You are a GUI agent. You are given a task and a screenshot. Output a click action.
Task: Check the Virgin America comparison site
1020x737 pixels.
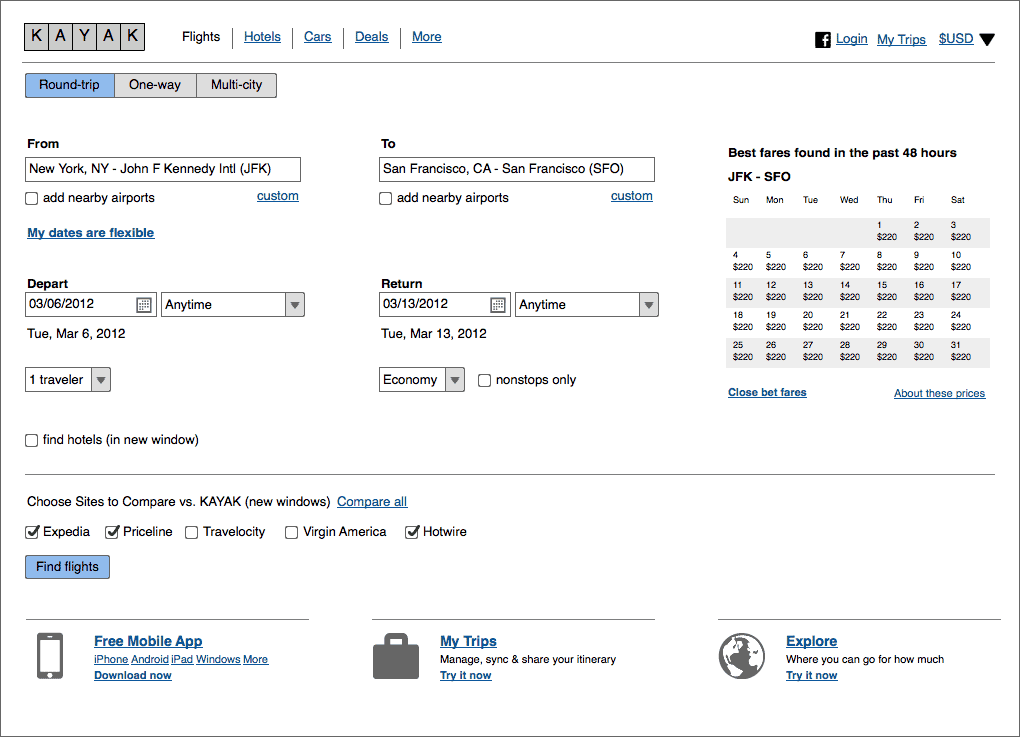click(x=291, y=533)
